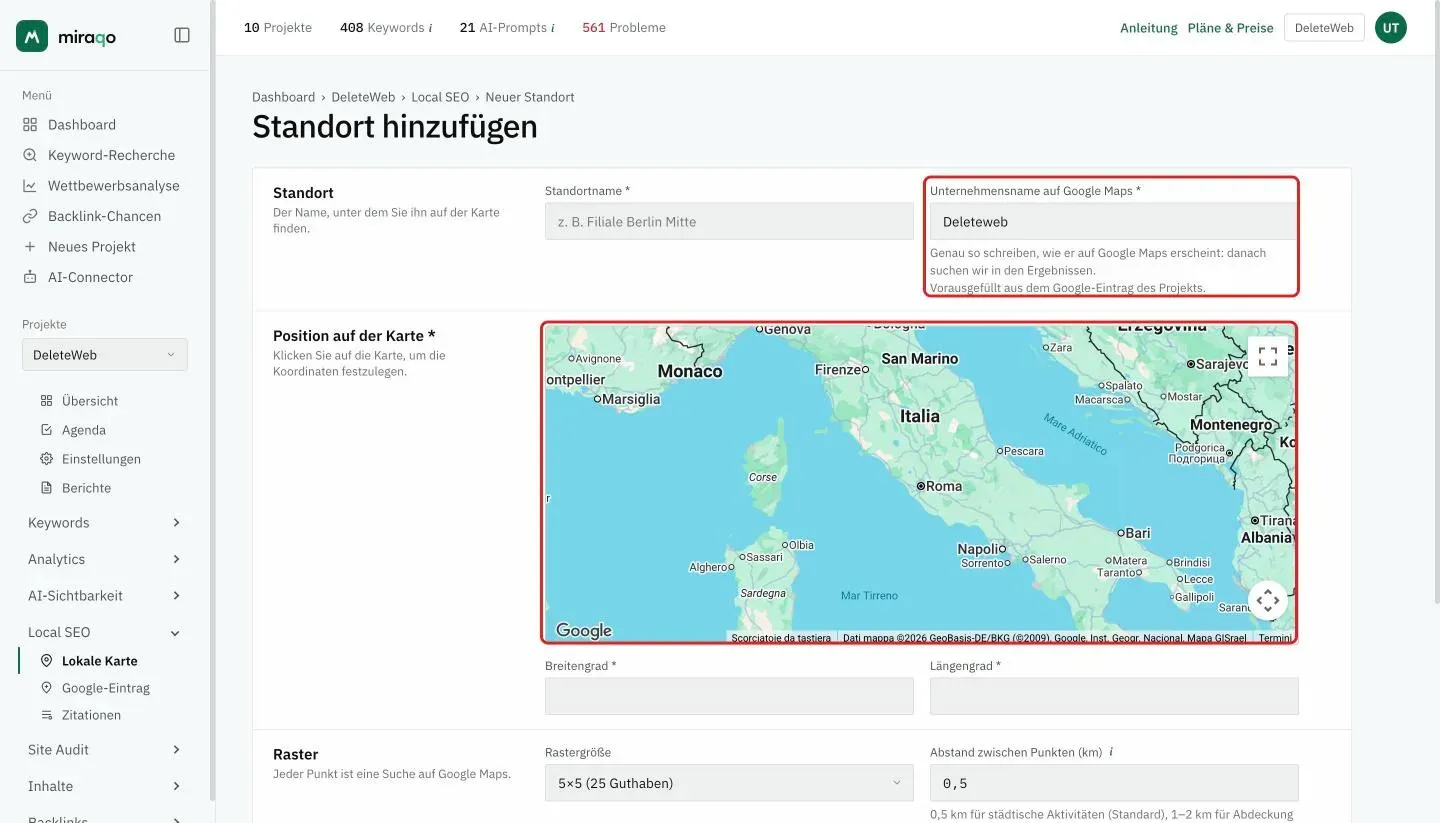Click the info icon next to AI-Prompts

point(552,28)
